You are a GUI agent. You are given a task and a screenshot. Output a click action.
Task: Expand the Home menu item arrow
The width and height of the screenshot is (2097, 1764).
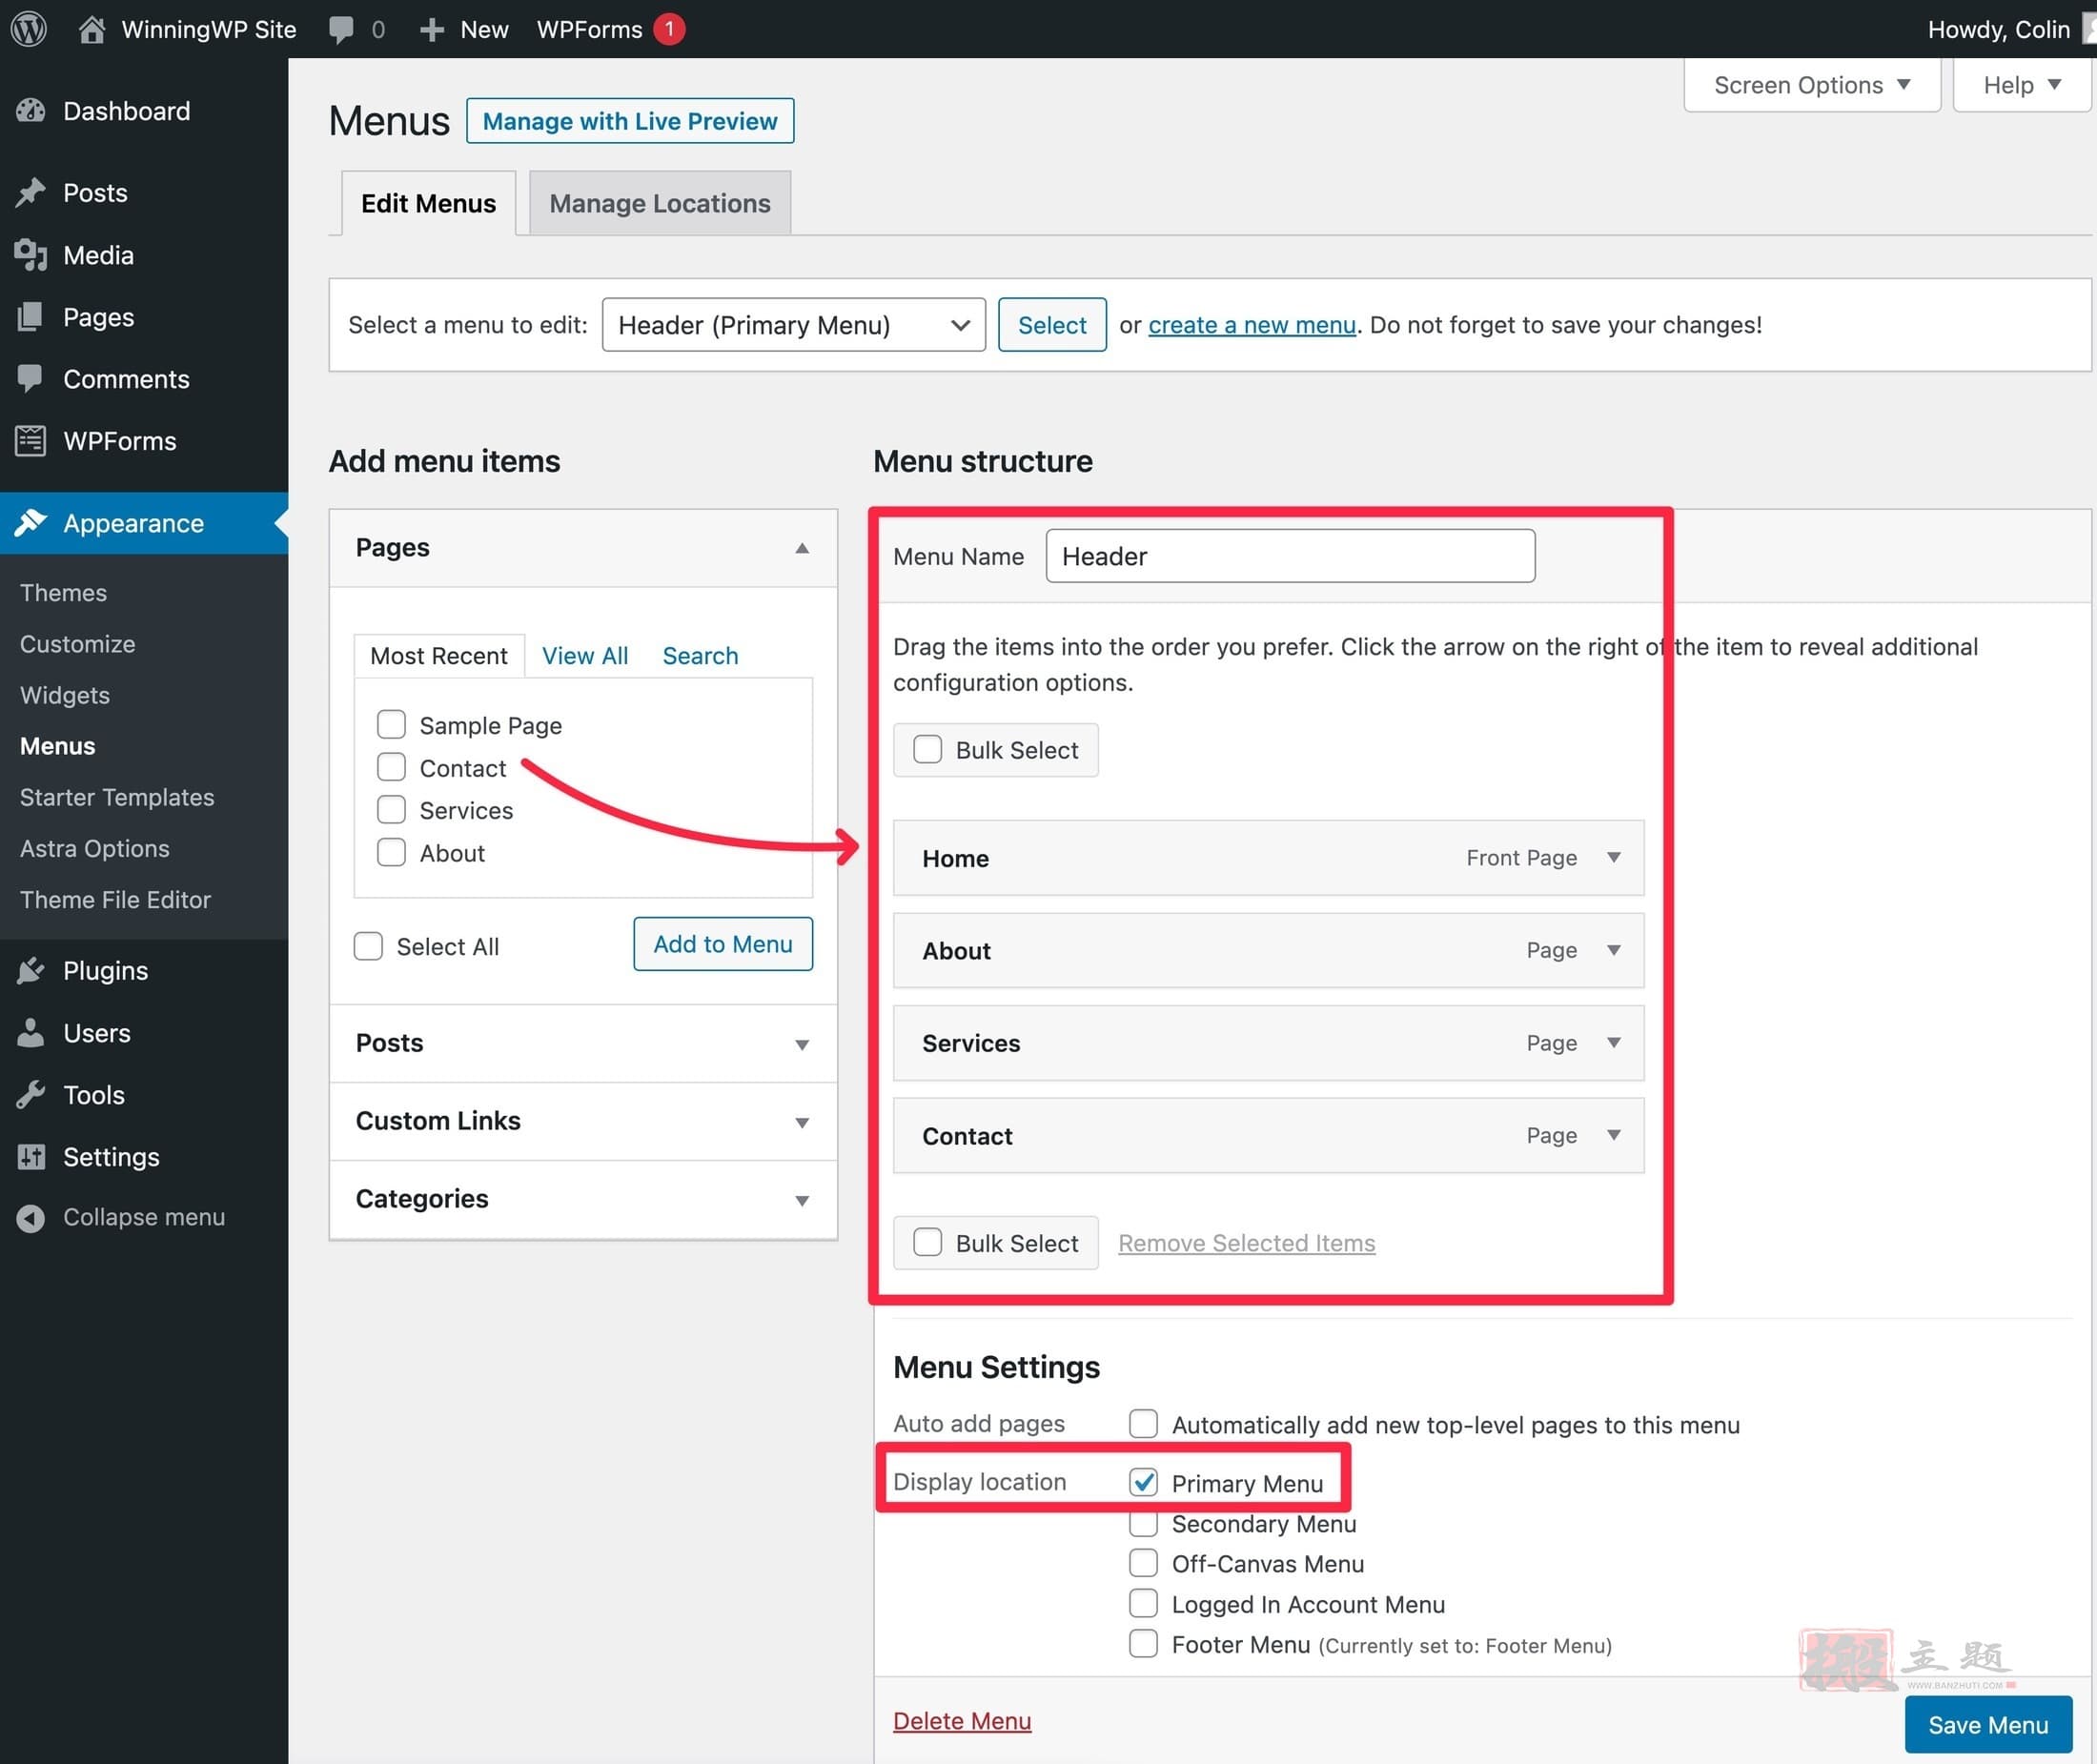point(1613,857)
